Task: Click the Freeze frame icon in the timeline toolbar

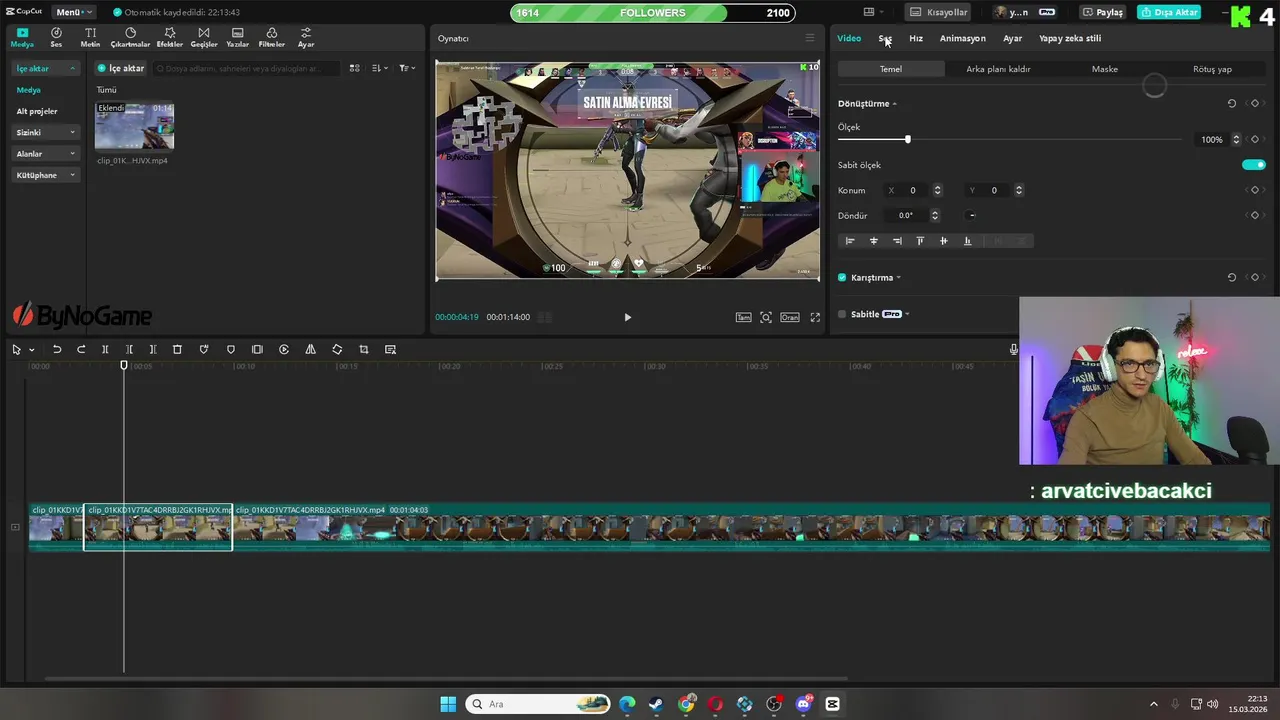Action: [x=257, y=349]
